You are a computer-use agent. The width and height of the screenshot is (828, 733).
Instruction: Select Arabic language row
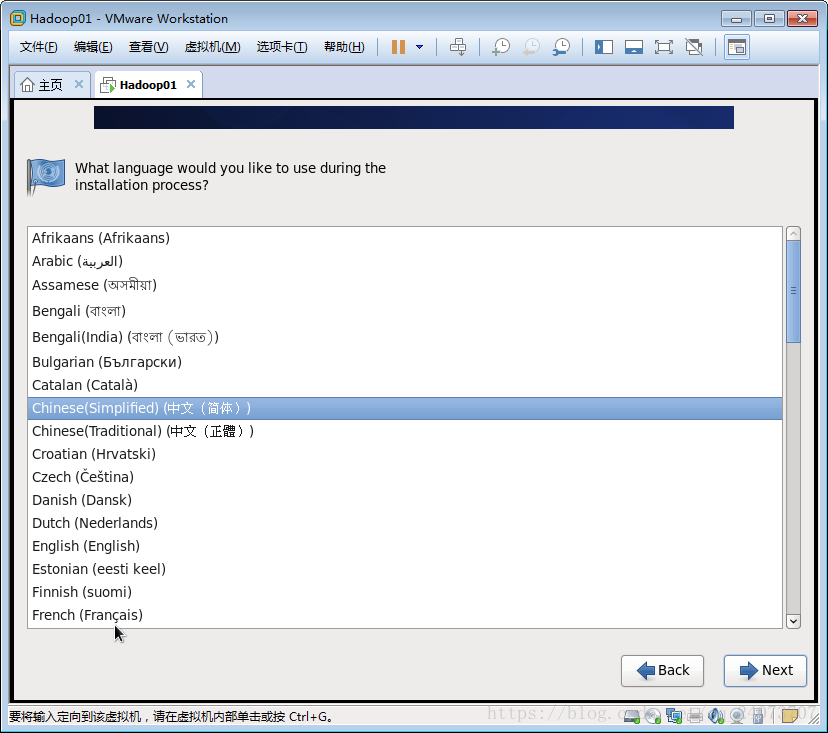(404, 261)
